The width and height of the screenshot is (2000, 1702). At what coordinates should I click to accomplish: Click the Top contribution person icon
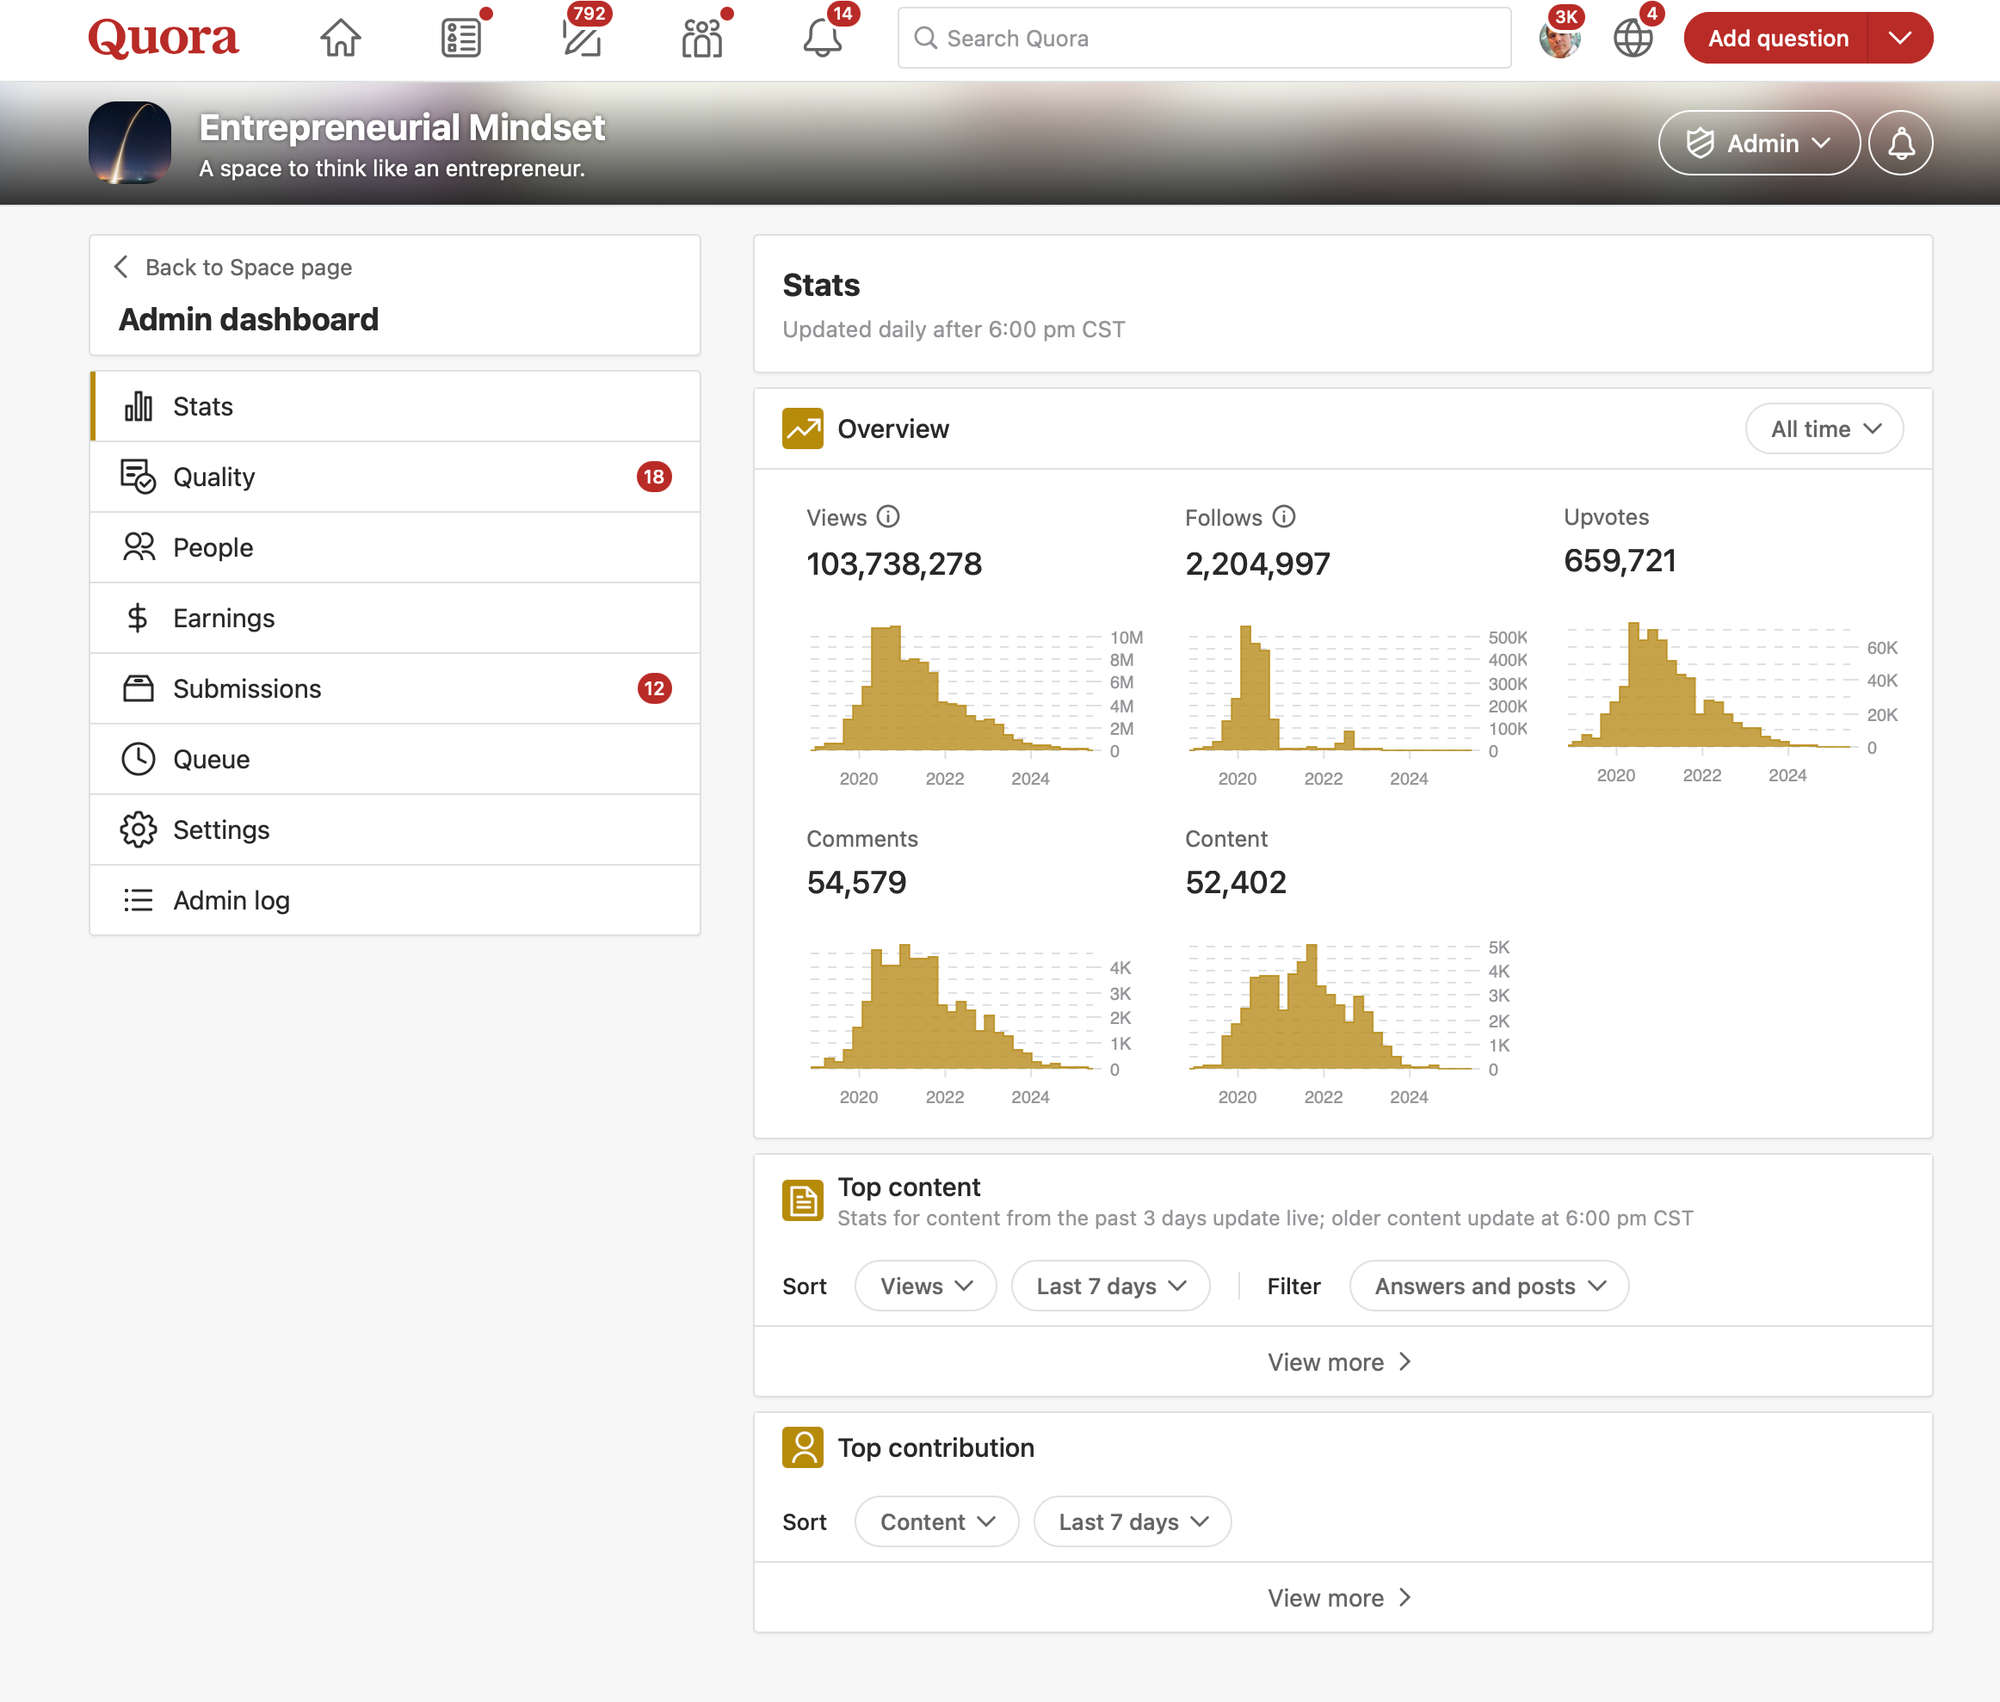point(802,1447)
